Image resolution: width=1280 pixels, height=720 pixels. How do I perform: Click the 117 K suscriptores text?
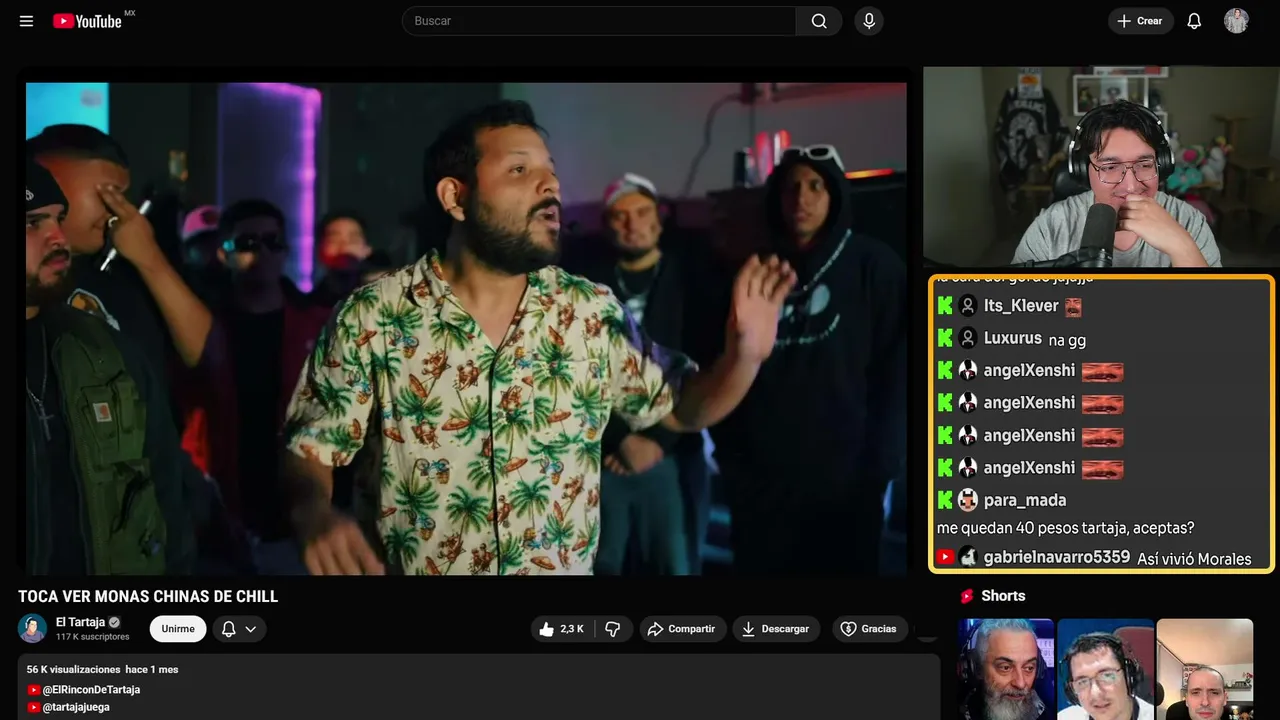[93, 637]
